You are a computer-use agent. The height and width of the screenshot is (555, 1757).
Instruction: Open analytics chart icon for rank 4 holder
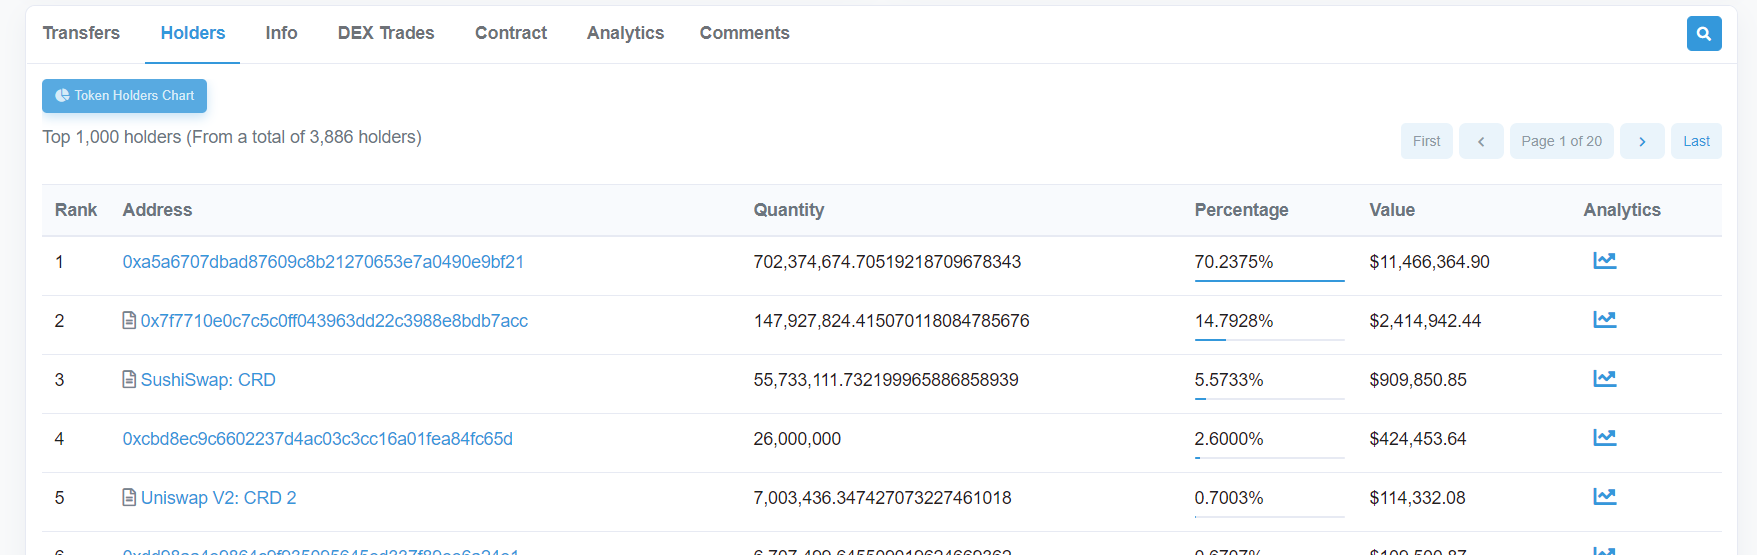pyautogui.click(x=1604, y=438)
